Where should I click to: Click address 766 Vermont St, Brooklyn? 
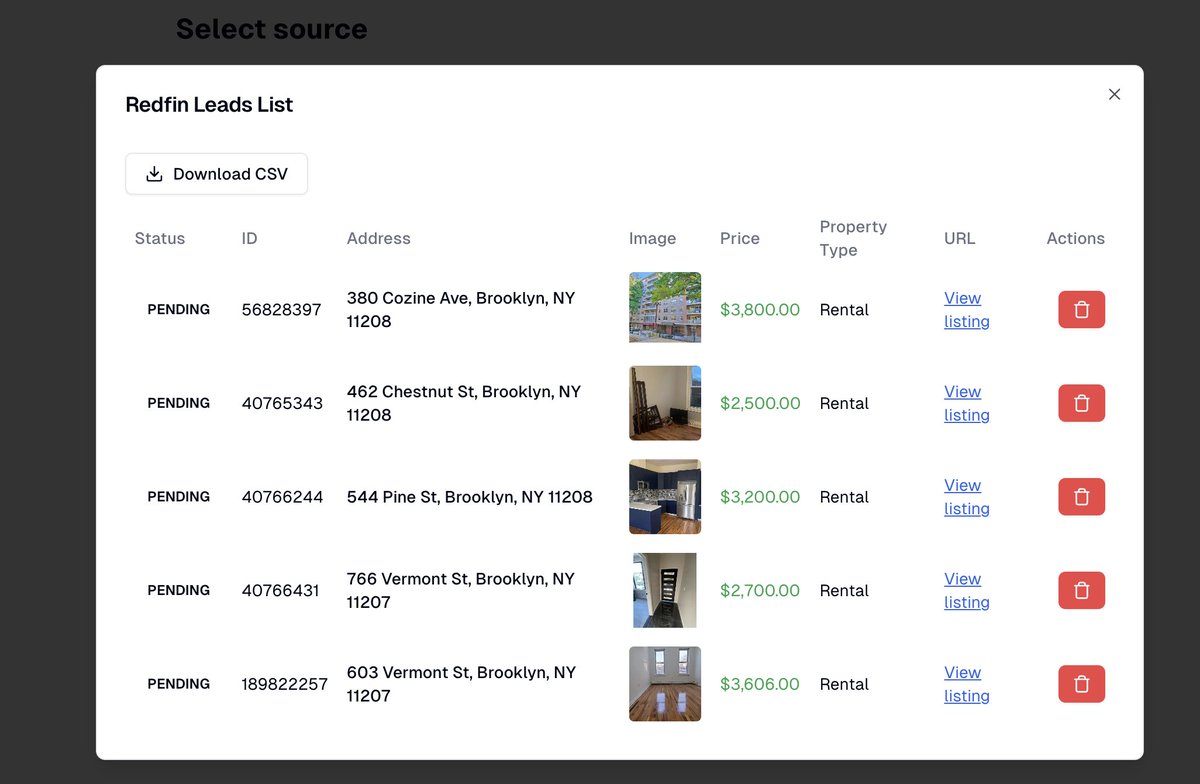click(461, 590)
